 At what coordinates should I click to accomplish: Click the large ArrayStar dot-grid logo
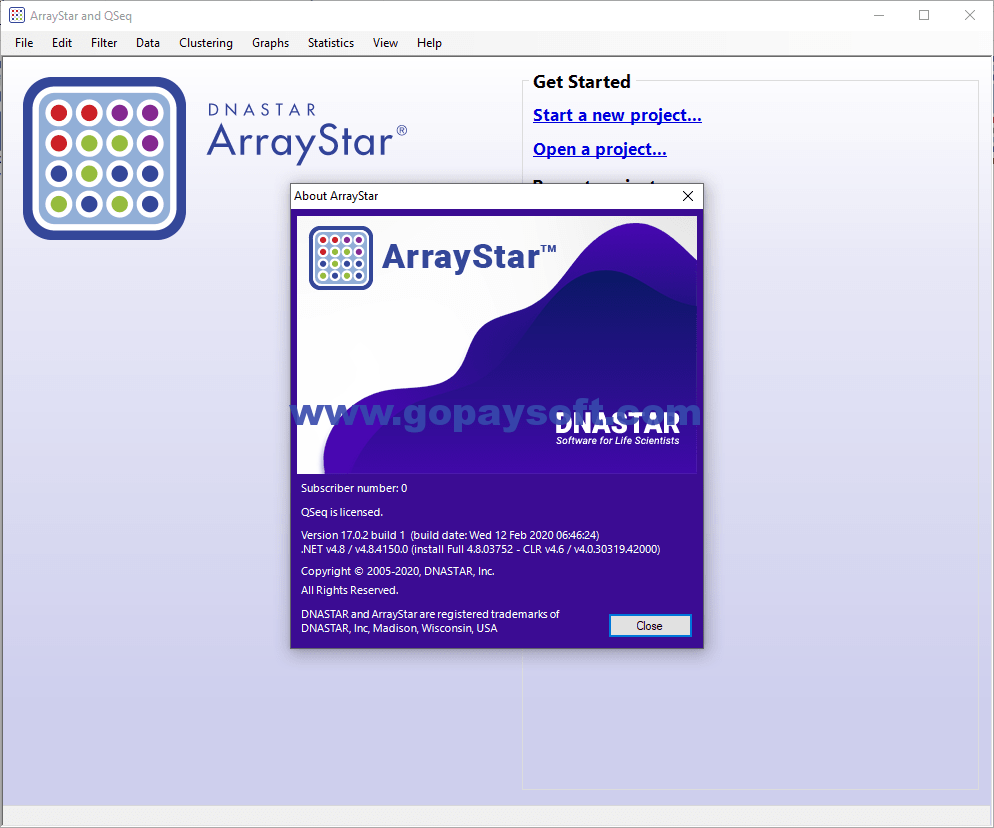point(105,158)
